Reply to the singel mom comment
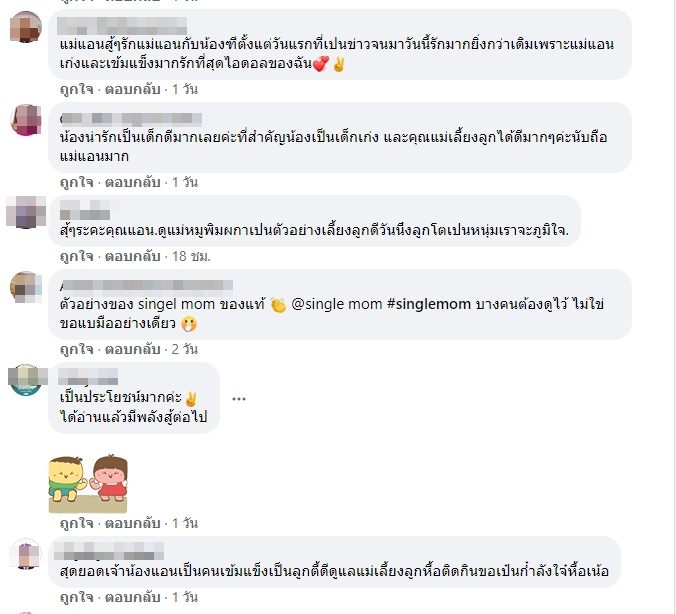The height and width of the screenshot is (614, 676). 133,349
